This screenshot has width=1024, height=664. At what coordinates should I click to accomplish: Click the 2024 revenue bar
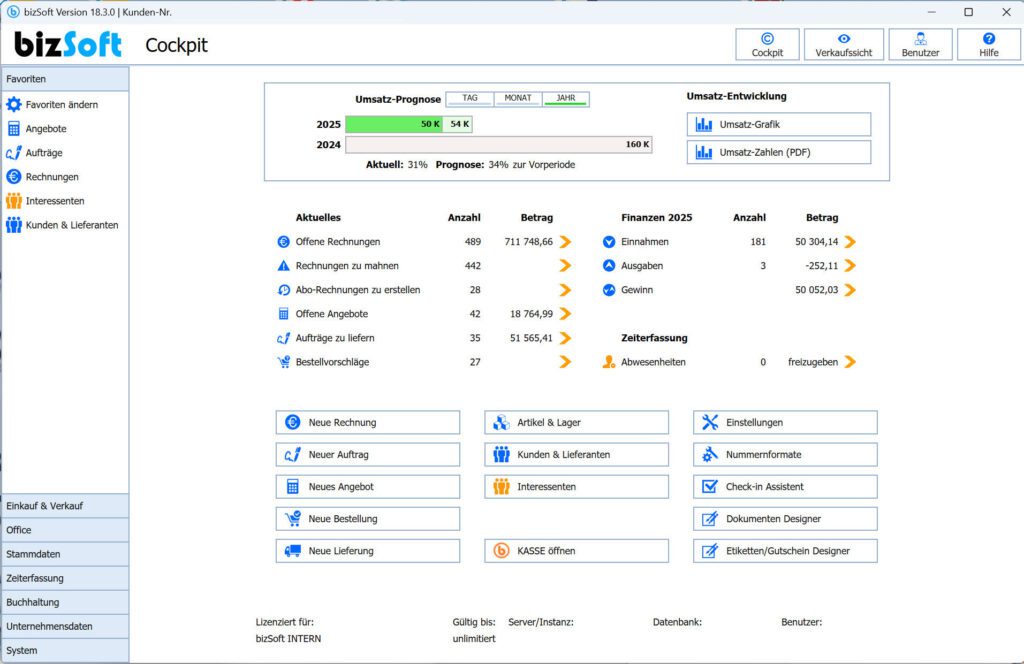[498, 144]
